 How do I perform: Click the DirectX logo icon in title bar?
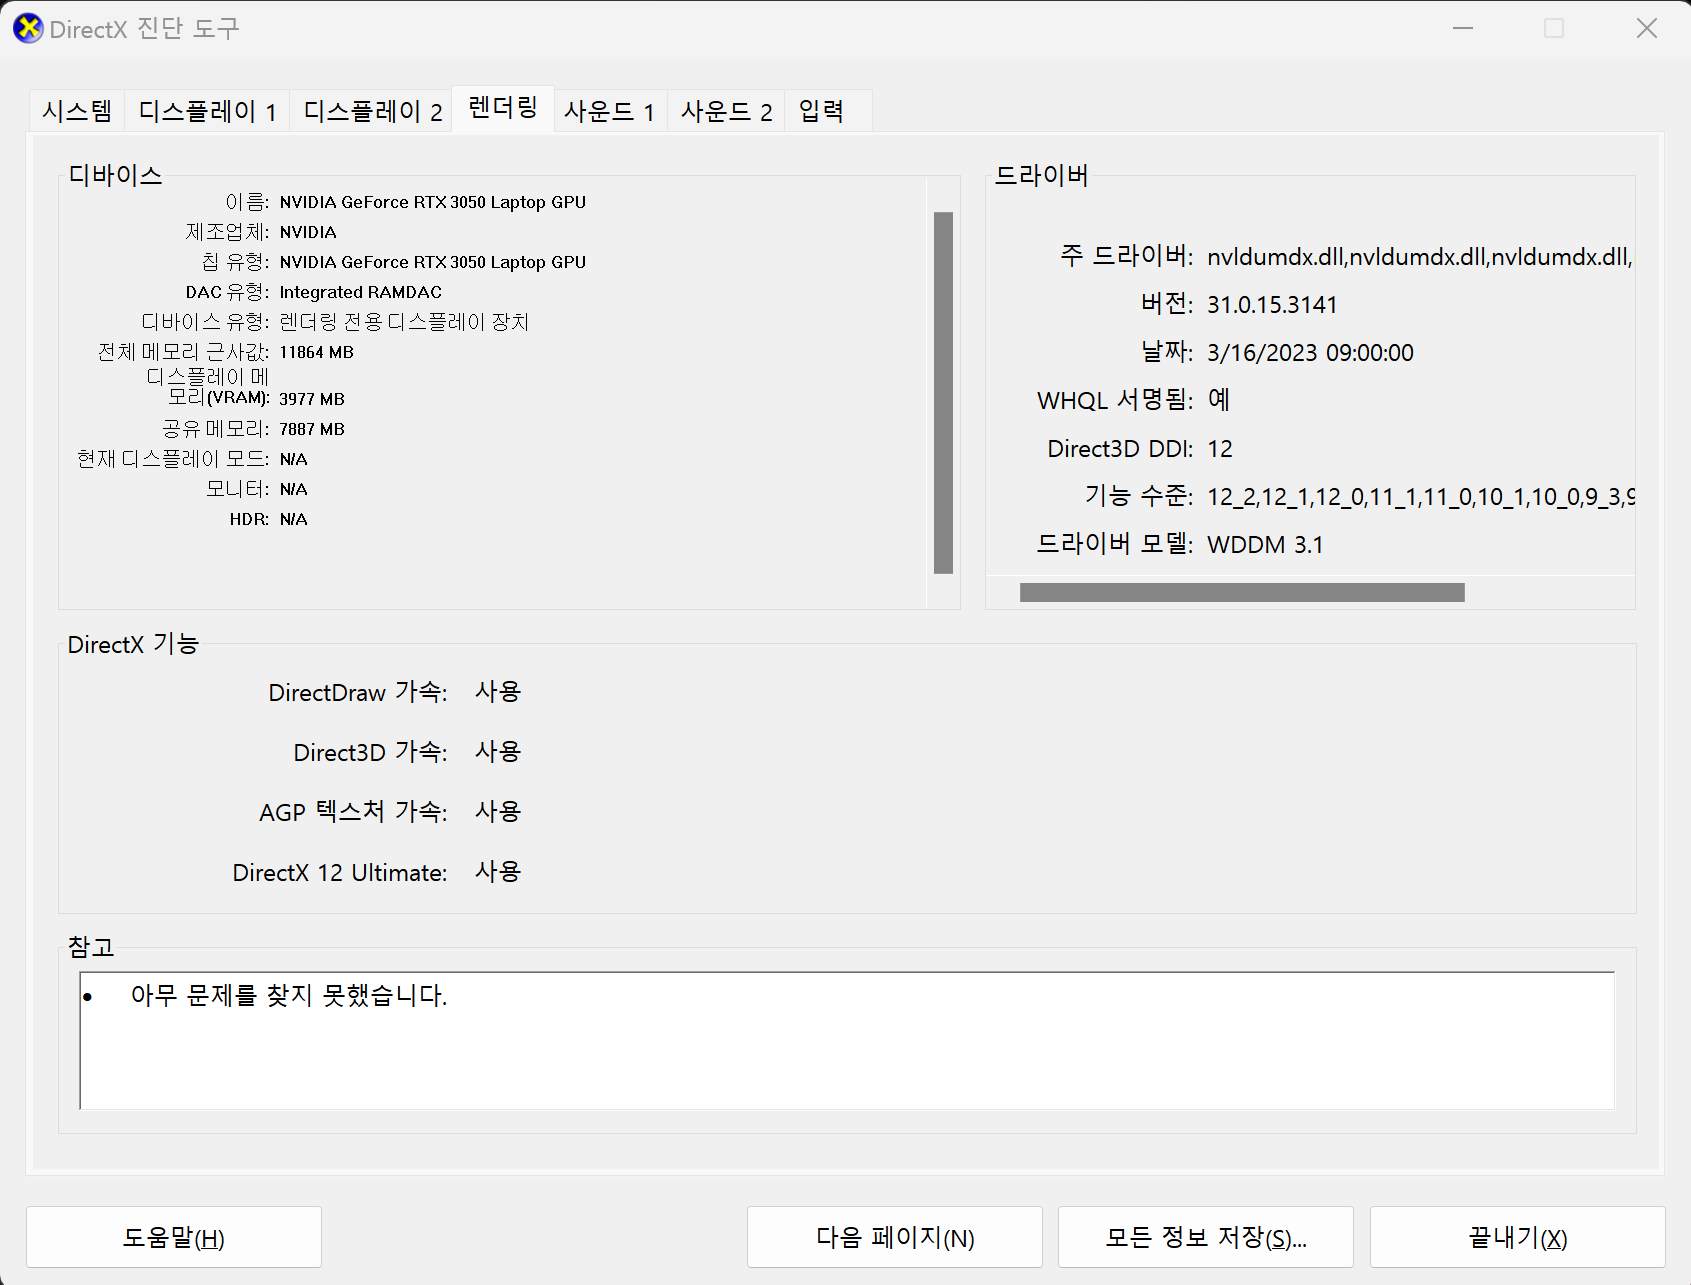[x=28, y=28]
